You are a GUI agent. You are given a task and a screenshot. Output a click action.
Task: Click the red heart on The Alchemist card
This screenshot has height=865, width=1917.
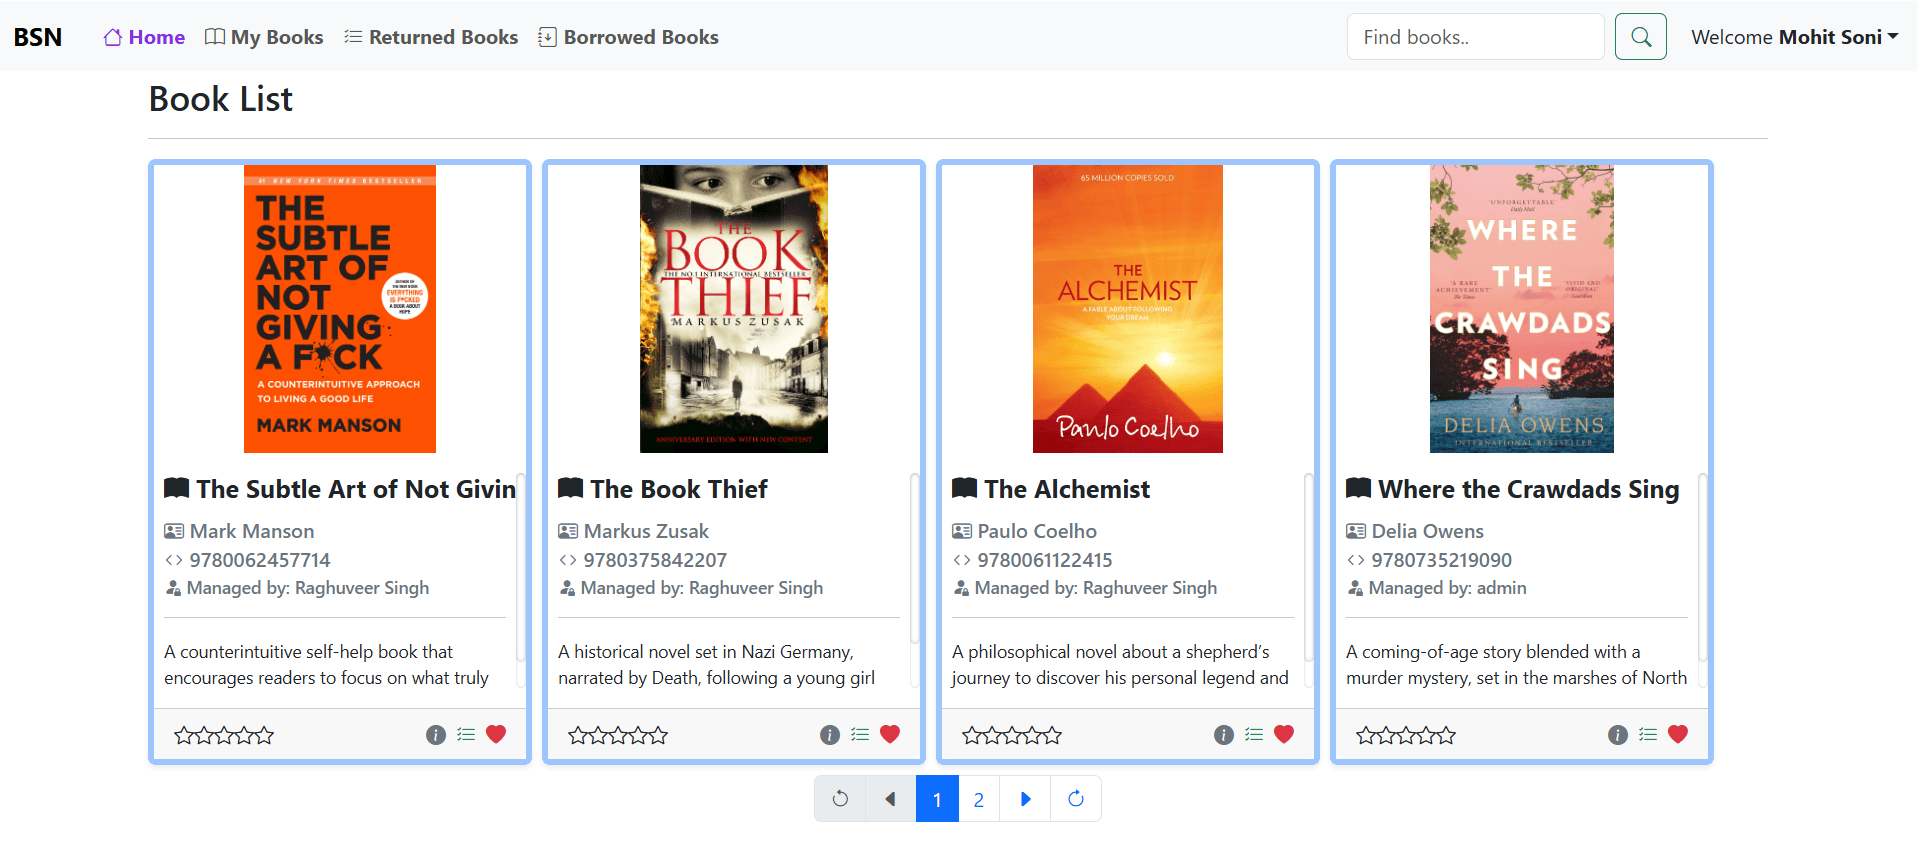[1284, 734]
